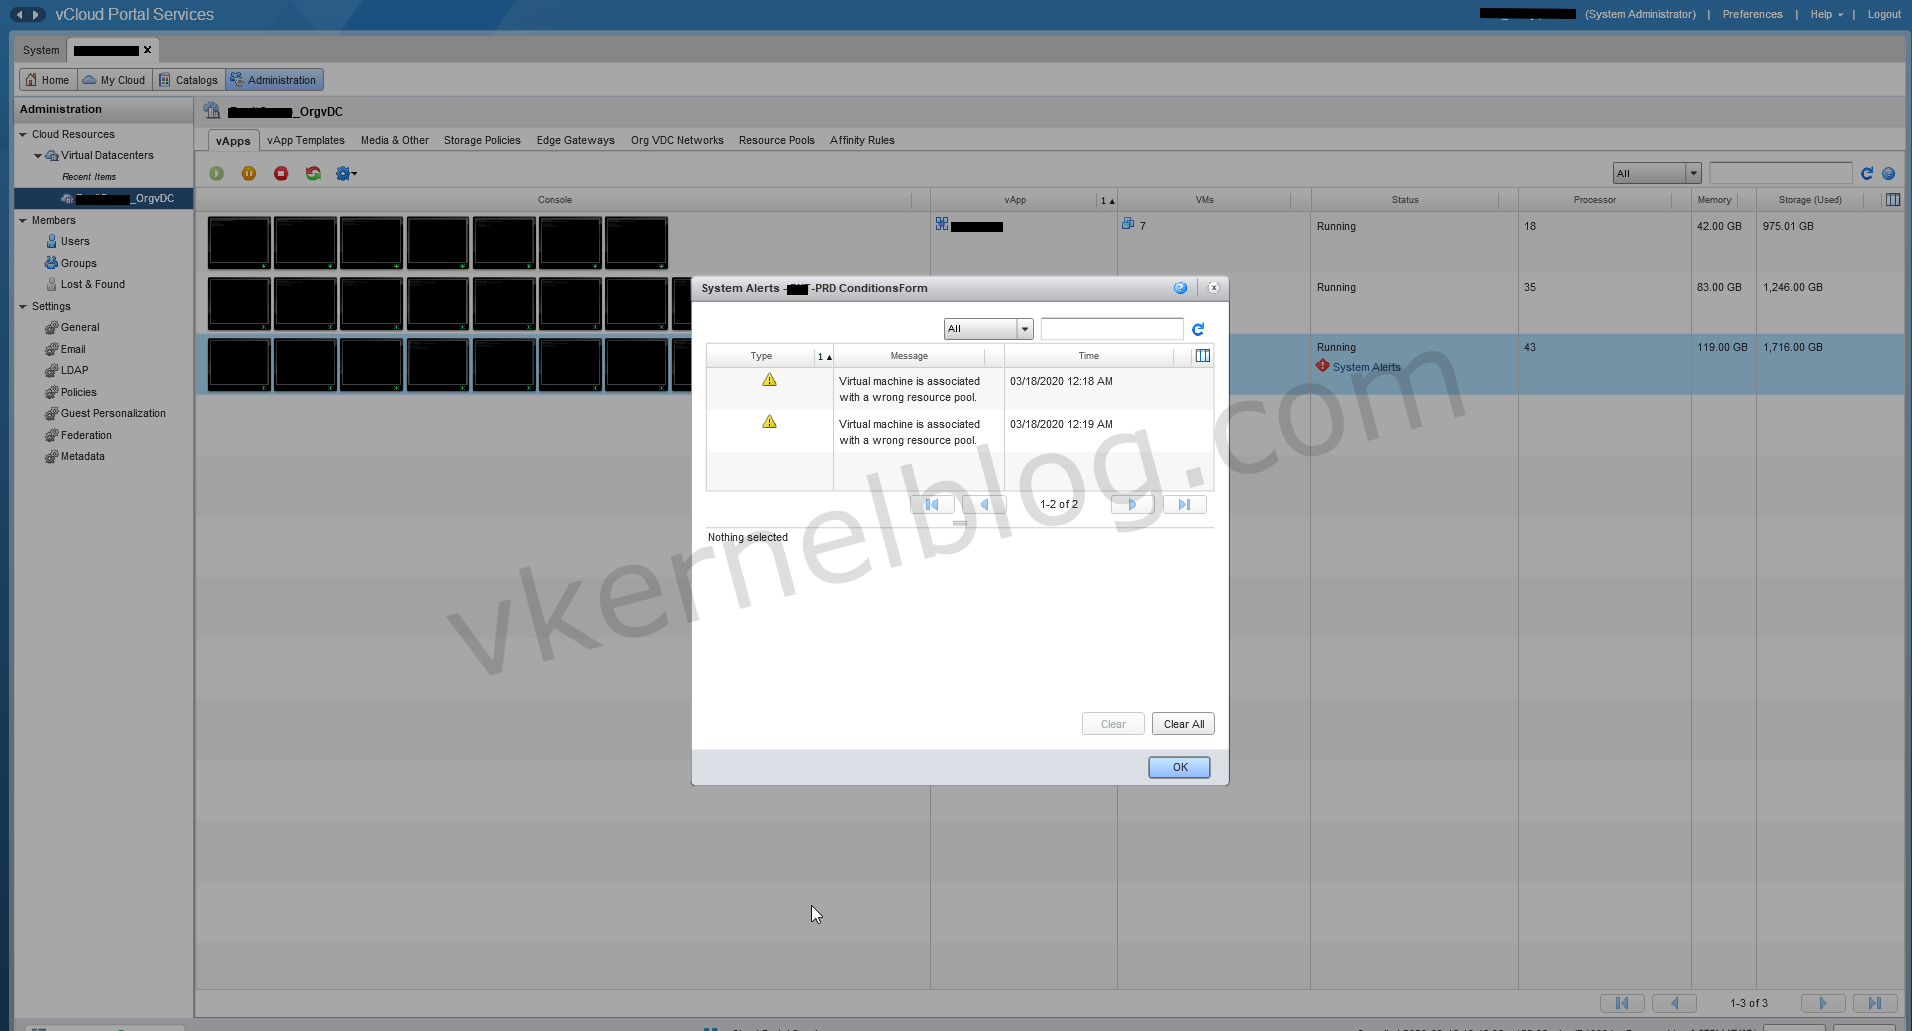This screenshot has width=1912, height=1031.
Task: Collapse the Cloud Resources tree section
Action: pyautogui.click(x=22, y=133)
